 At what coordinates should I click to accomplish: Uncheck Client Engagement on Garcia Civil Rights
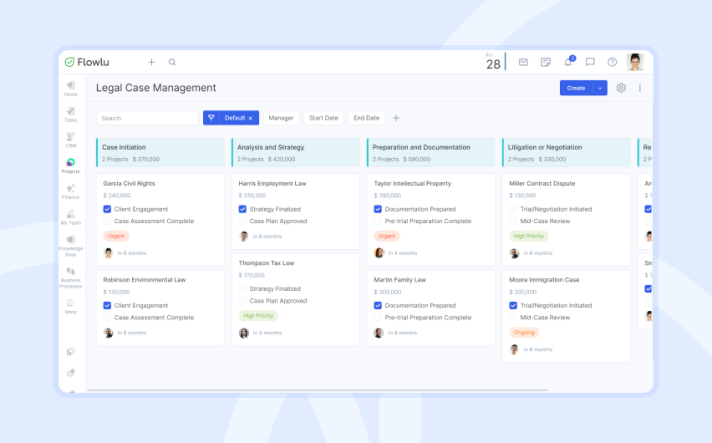click(107, 209)
